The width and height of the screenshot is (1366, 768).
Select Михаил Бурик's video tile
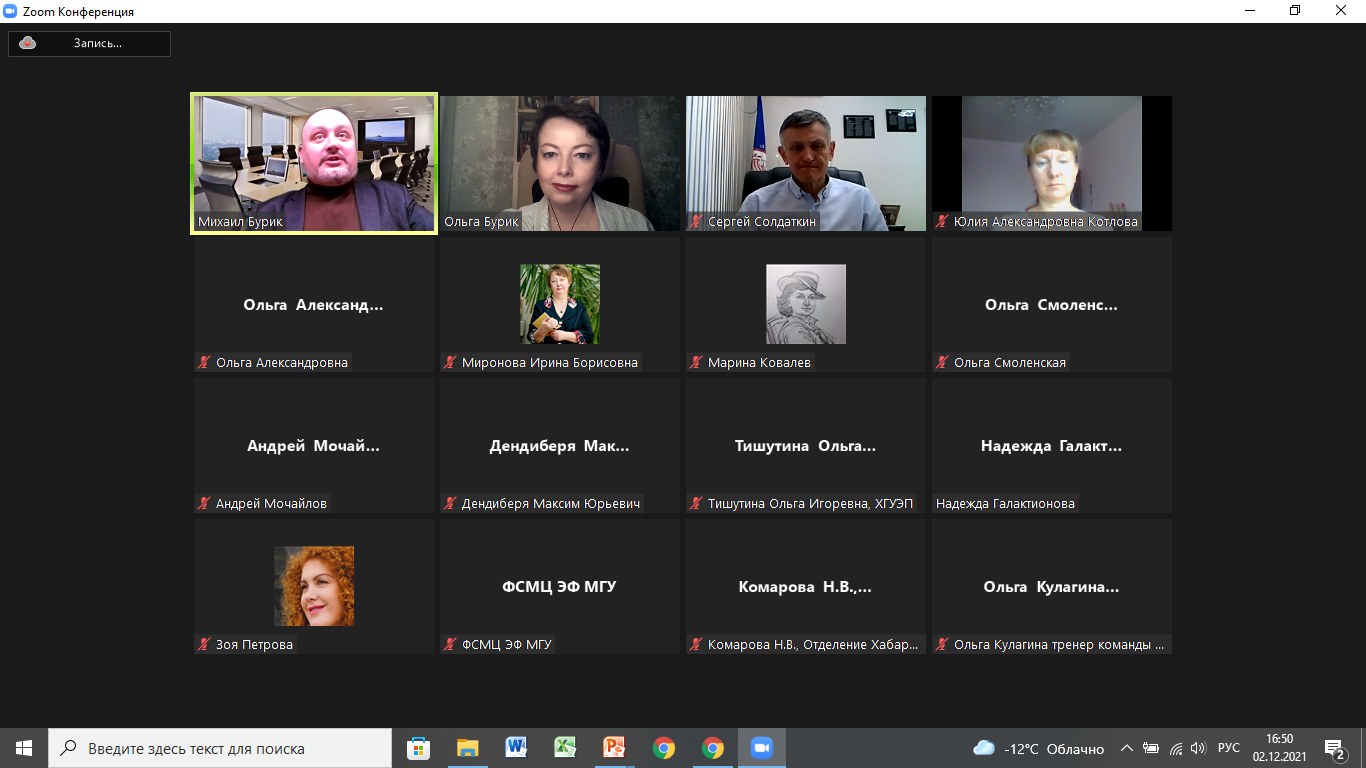(x=314, y=164)
